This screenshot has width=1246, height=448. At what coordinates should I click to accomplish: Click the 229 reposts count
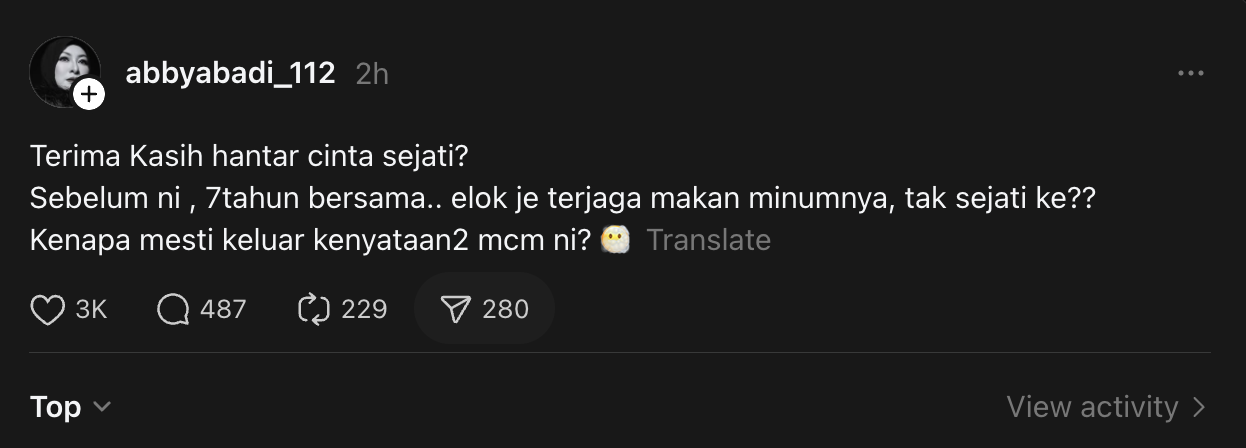[x=364, y=310]
